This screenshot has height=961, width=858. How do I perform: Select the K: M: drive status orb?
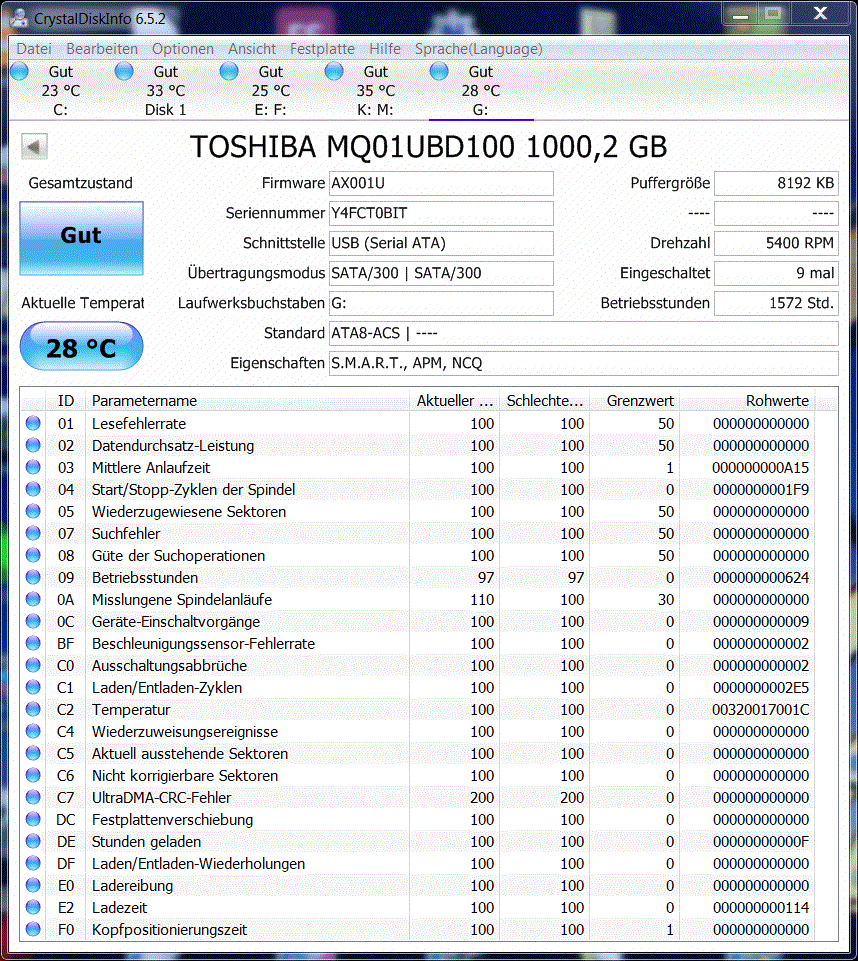[x=334, y=71]
